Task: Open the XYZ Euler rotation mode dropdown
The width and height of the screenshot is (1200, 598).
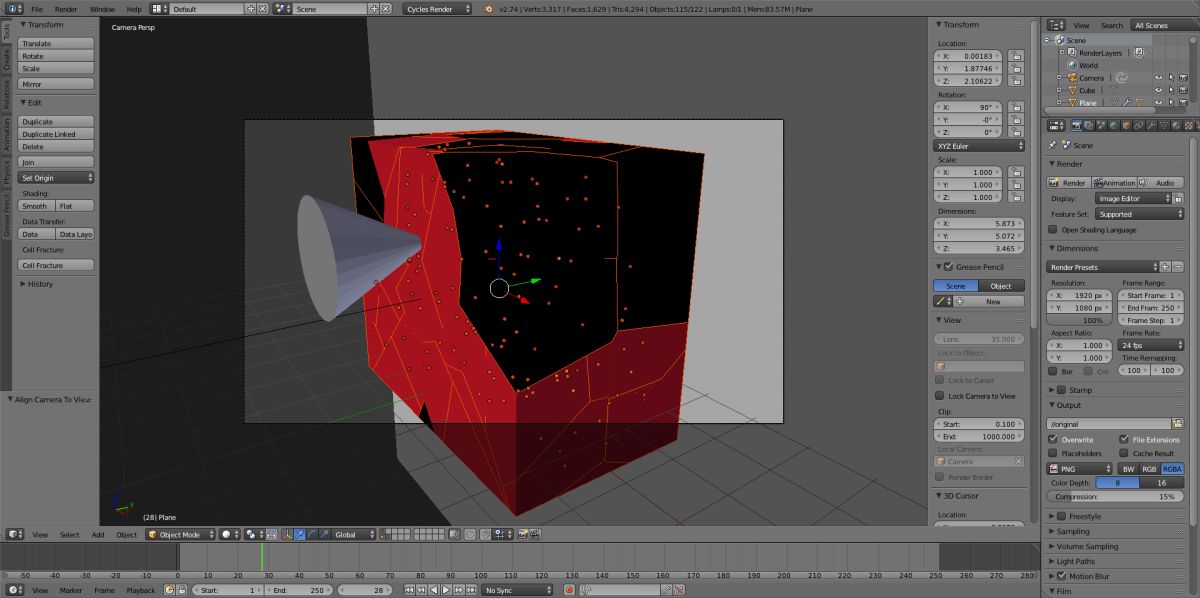Action: 980,146
